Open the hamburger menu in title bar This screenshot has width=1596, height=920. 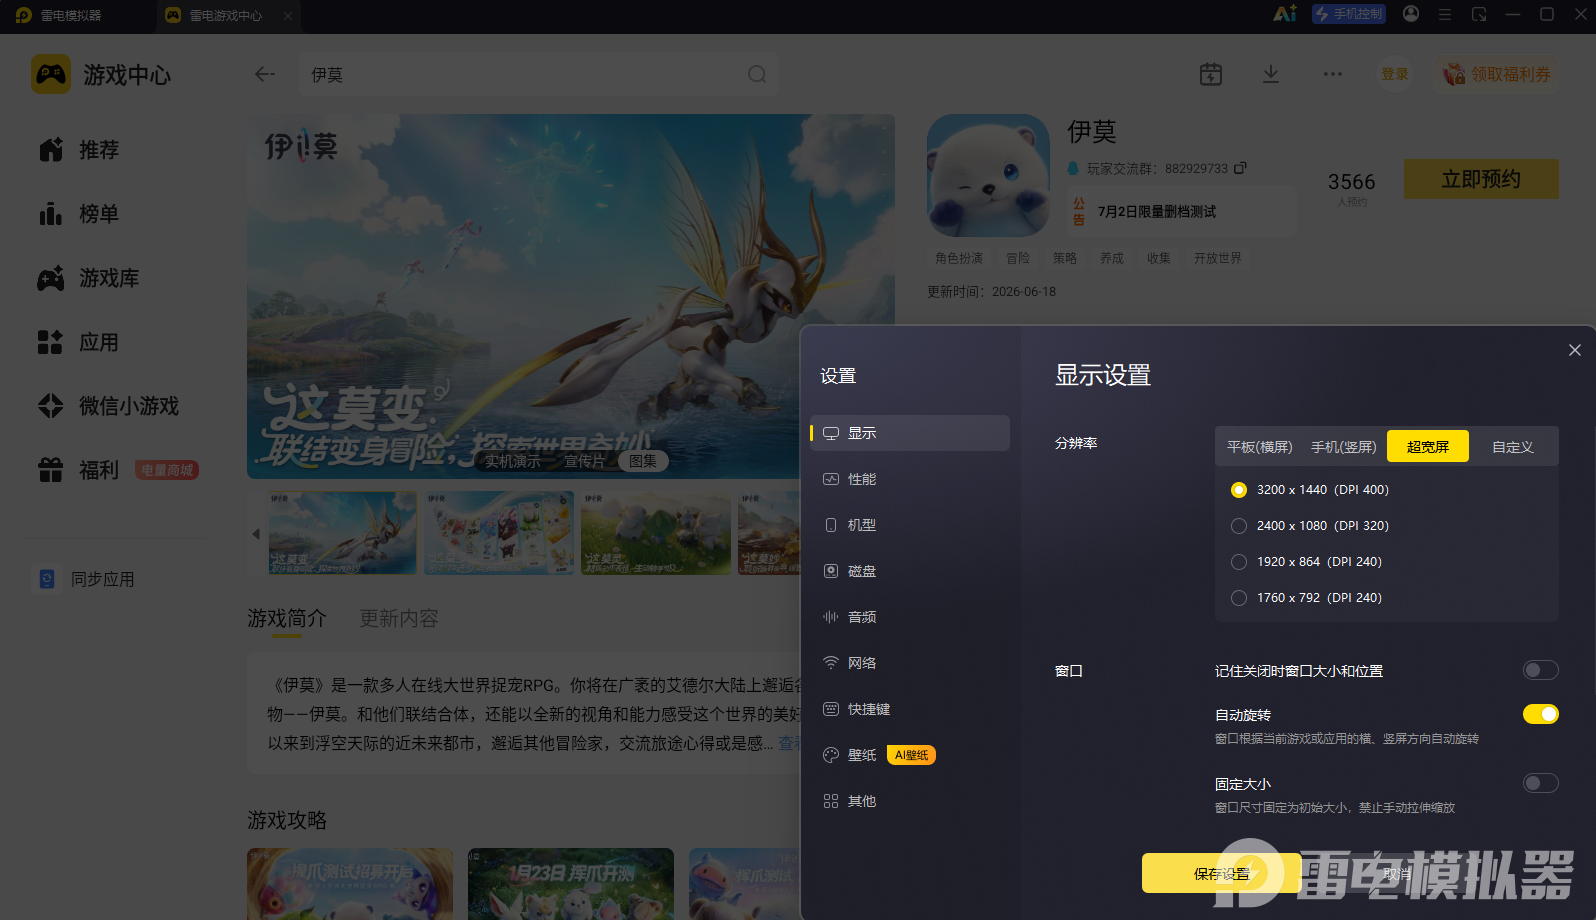[x=1445, y=14]
